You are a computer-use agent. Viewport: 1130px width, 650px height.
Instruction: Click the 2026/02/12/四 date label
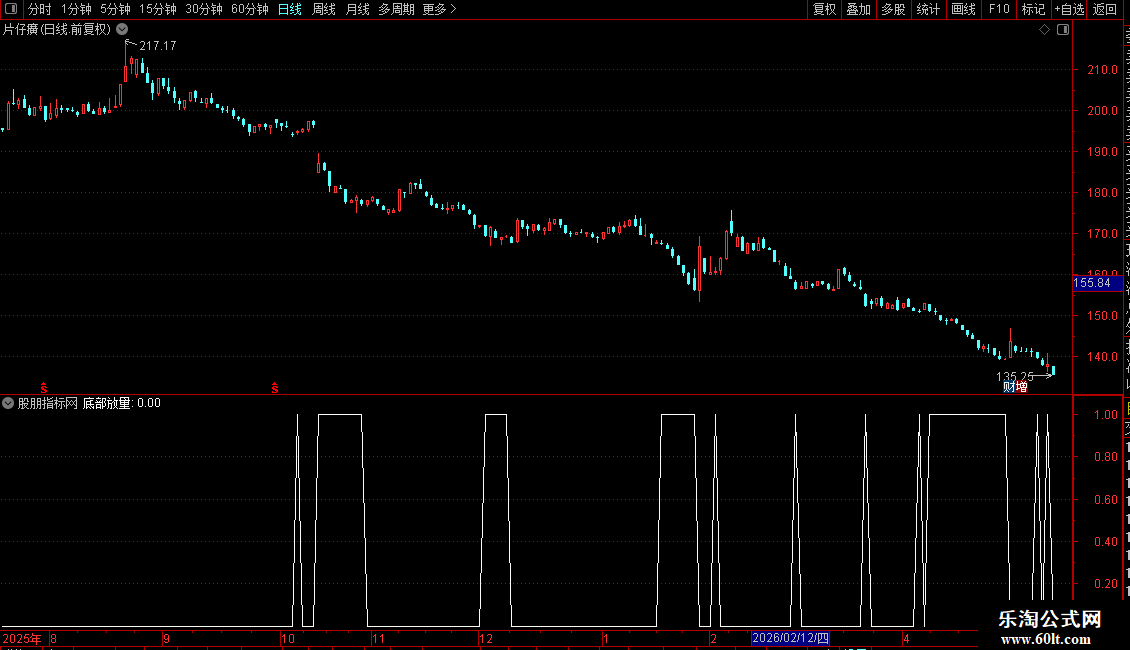coord(790,638)
